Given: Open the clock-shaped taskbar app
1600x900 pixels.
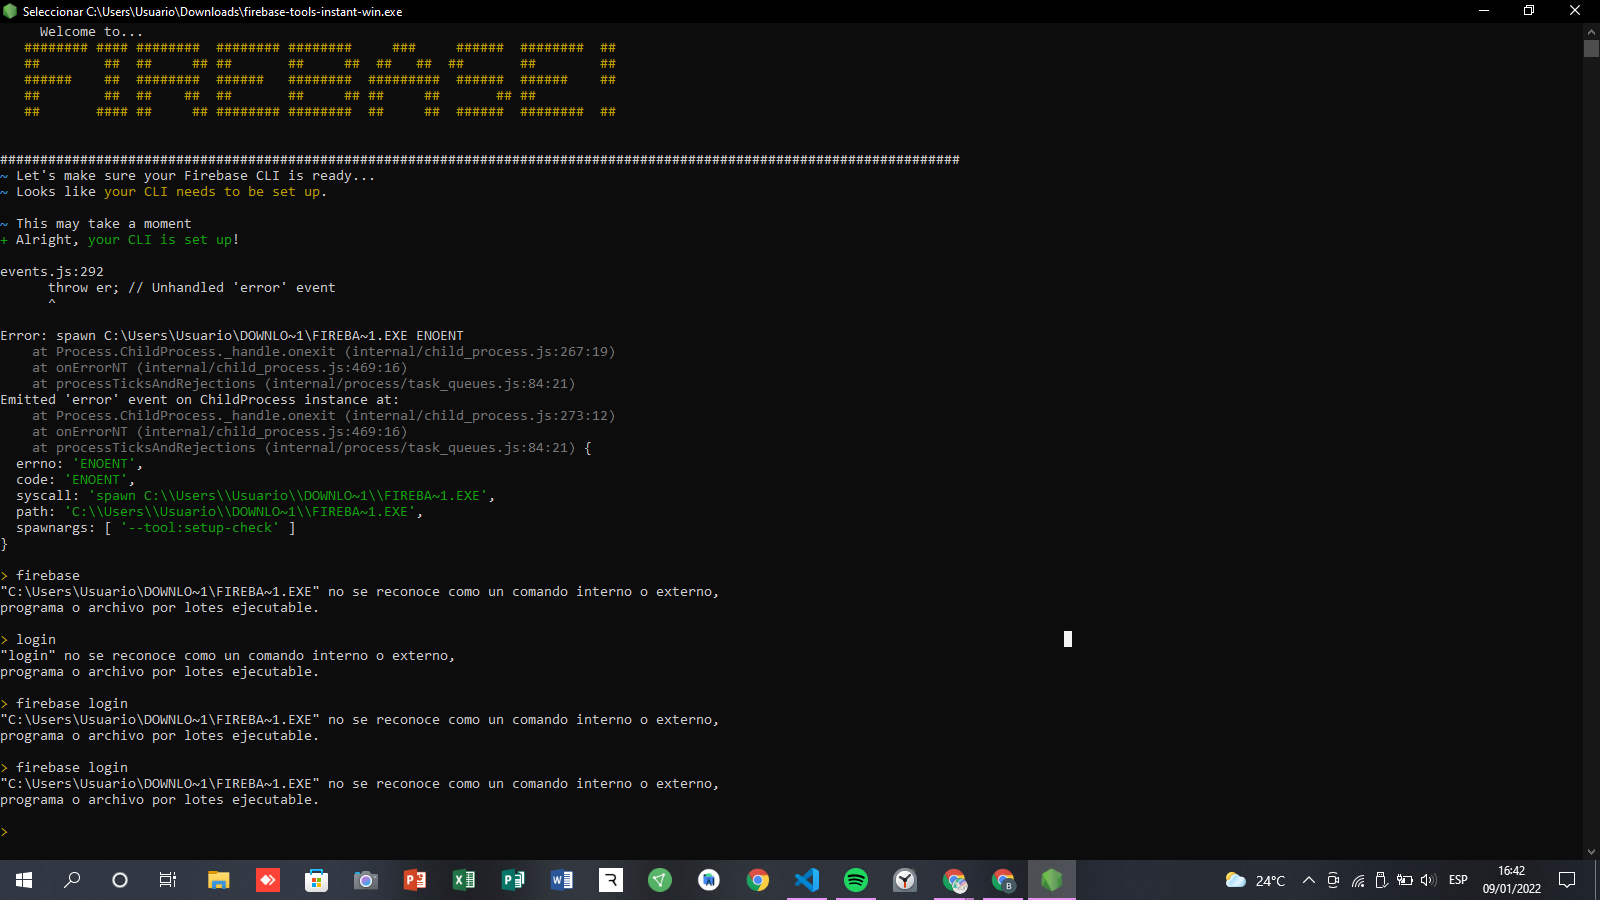Looking at the screenshot, I should [904, 880].
